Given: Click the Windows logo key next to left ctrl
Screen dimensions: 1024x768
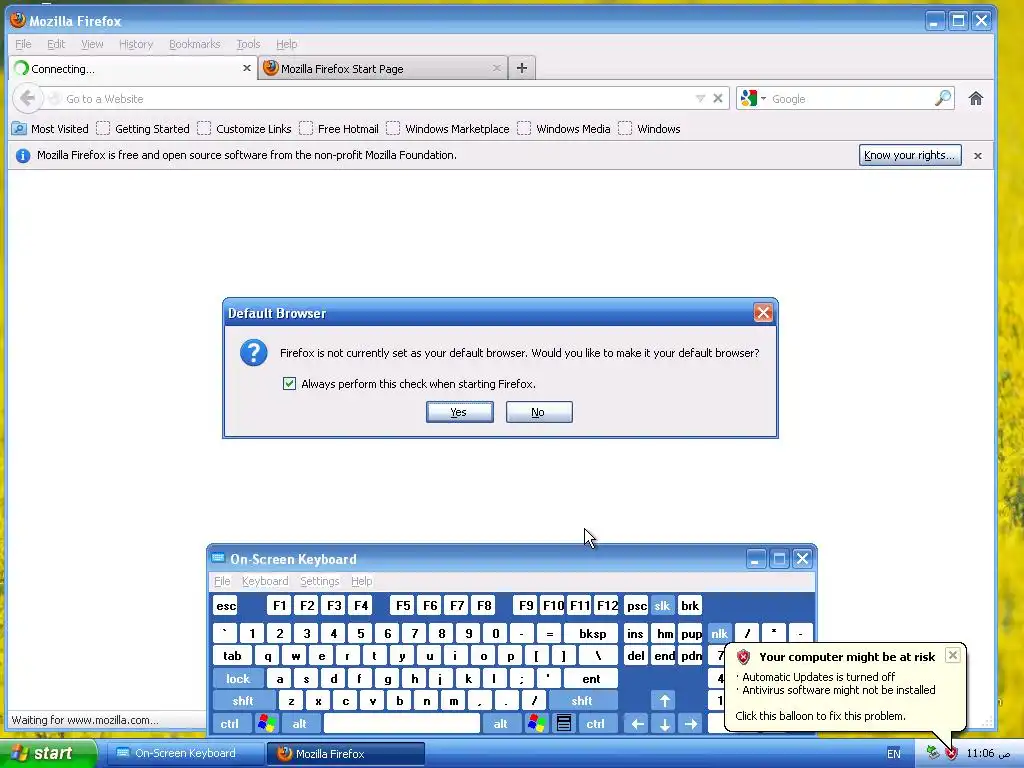Looking at the screenshot, I should click(x=266, y=724).
